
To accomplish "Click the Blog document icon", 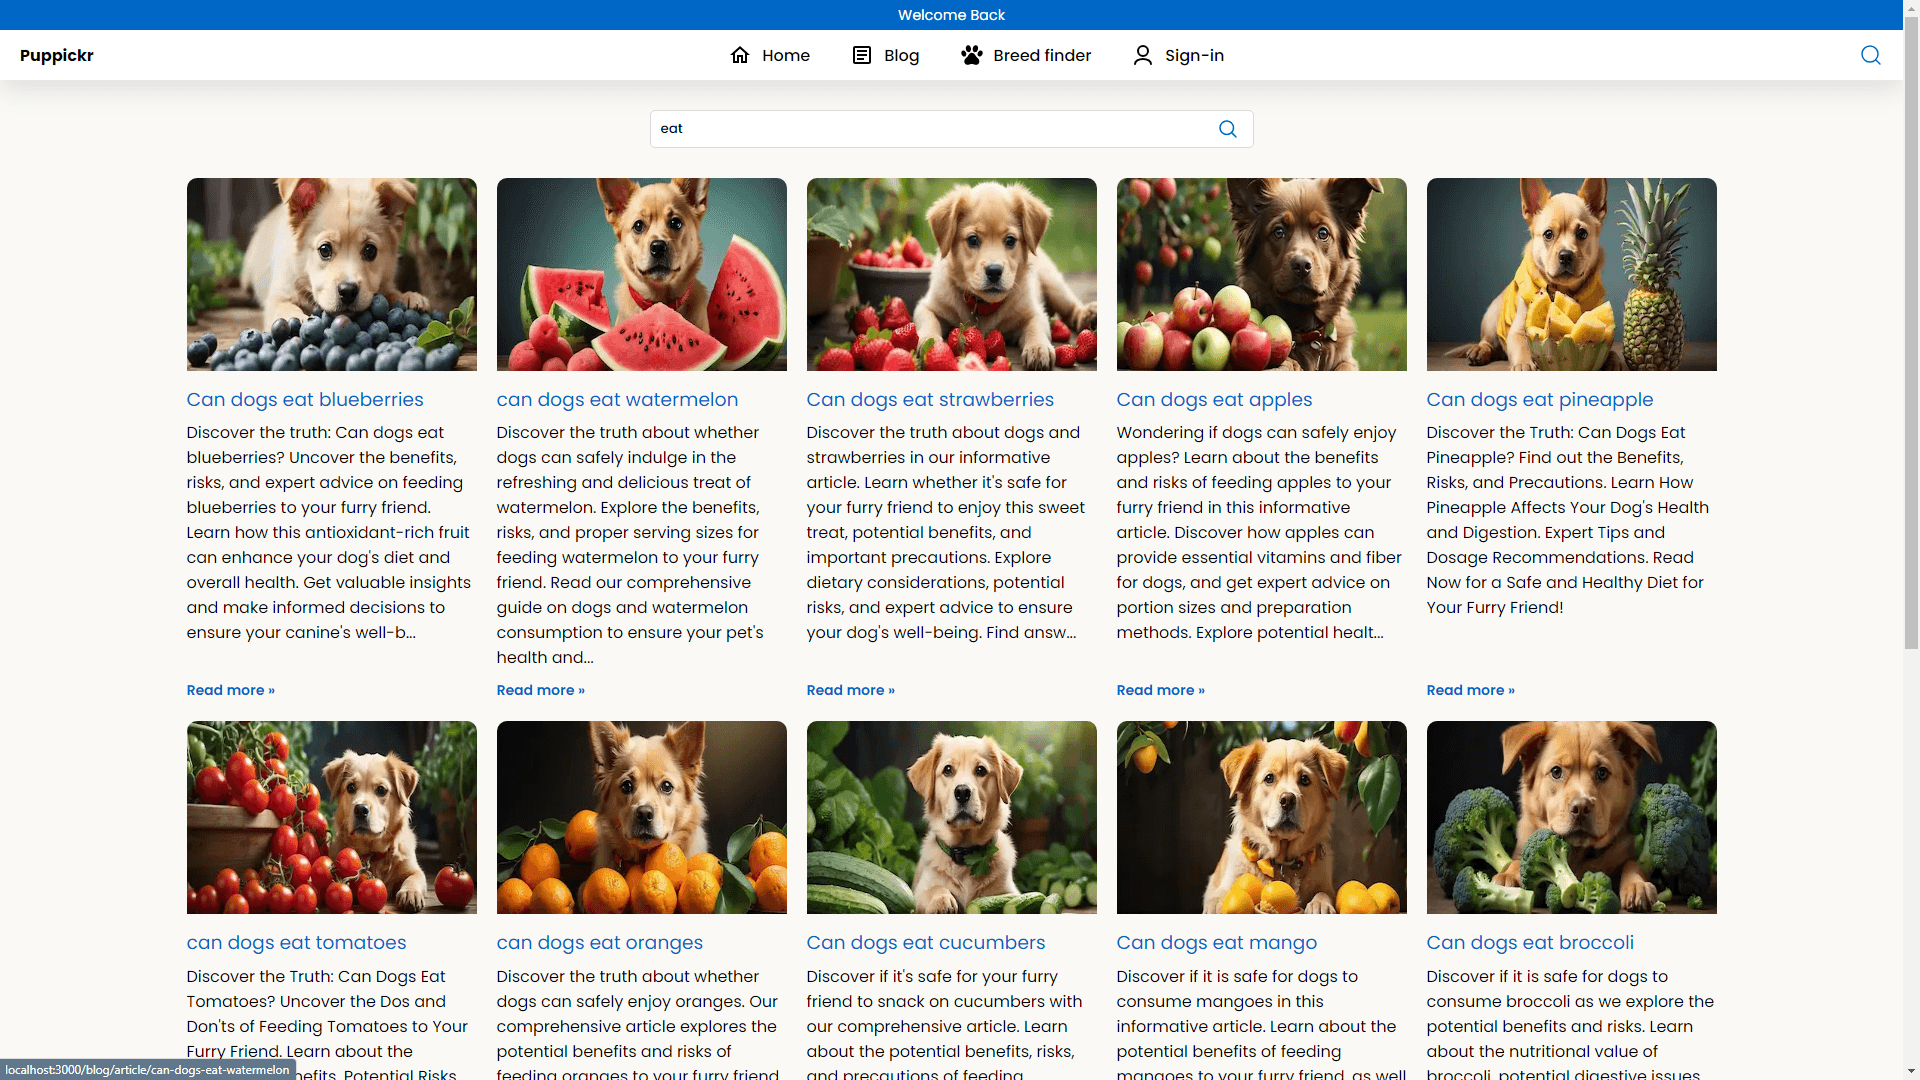I will pos(861,55).
